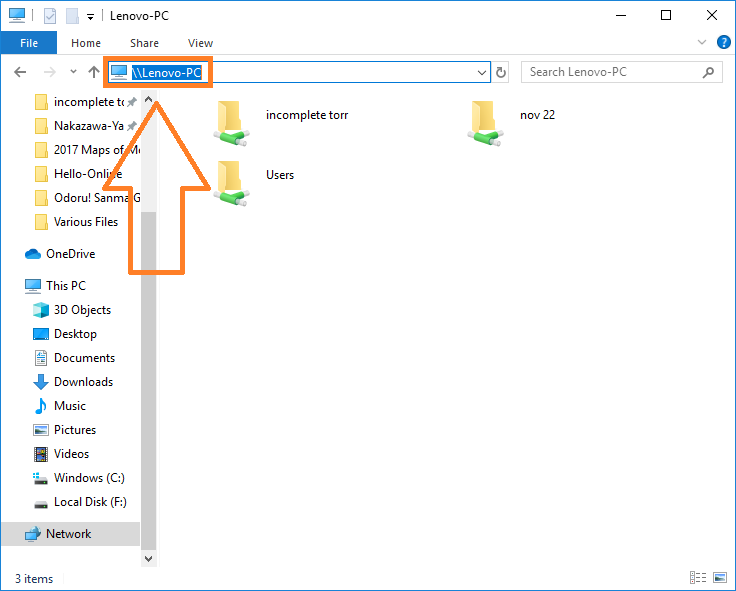This screenshot has height=591, width=736.
Task: Select the nov 22 shared folder icon
Action: (x=485, y=123)
